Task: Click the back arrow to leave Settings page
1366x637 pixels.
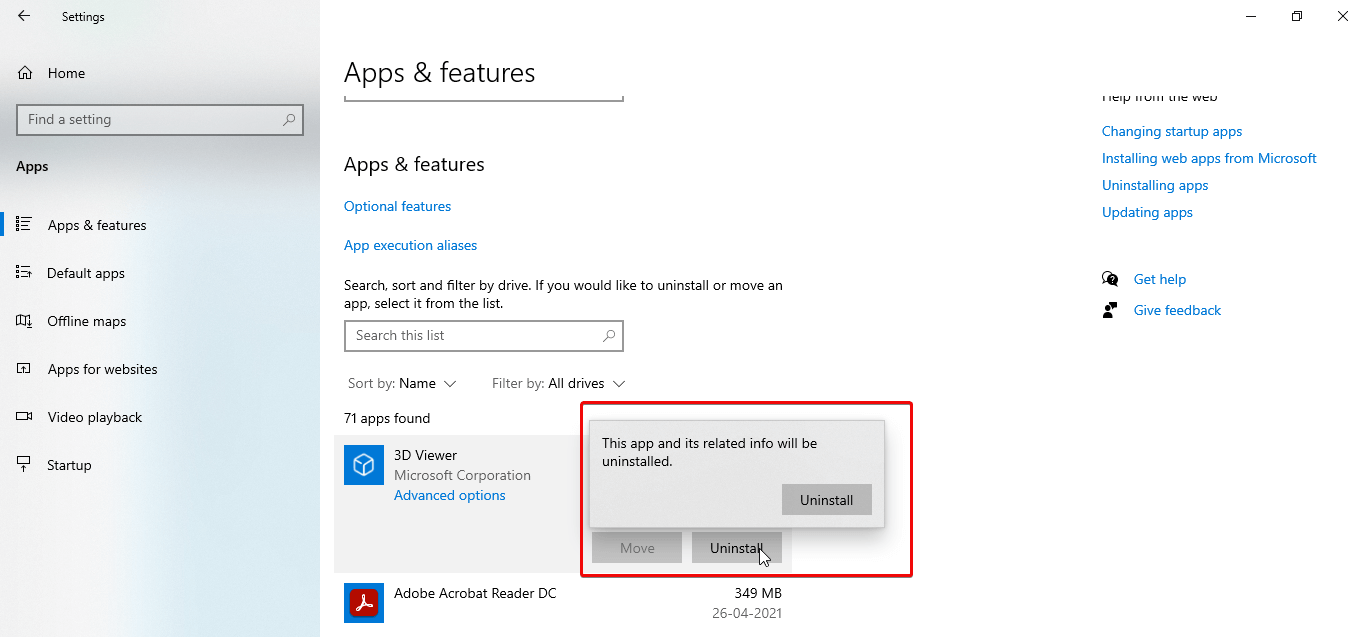Action: [x=23, y=16]
